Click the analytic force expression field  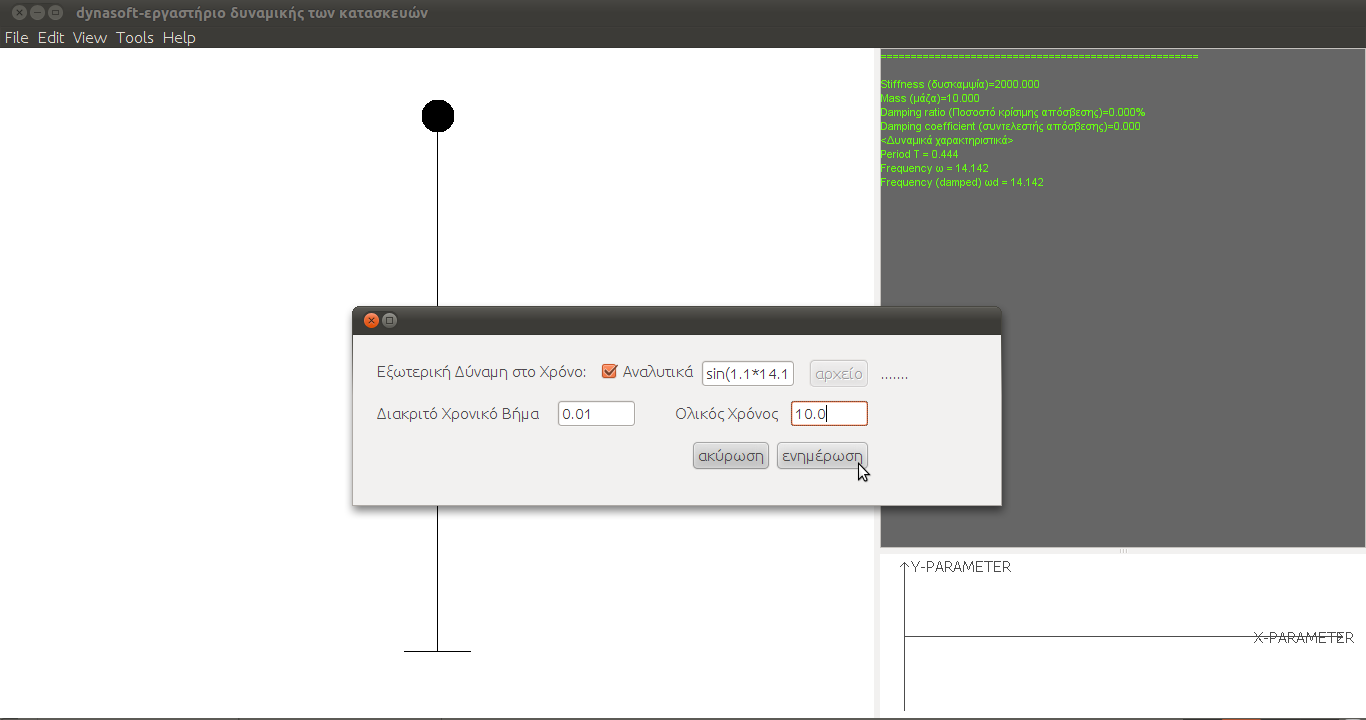[x=748, y=374]
